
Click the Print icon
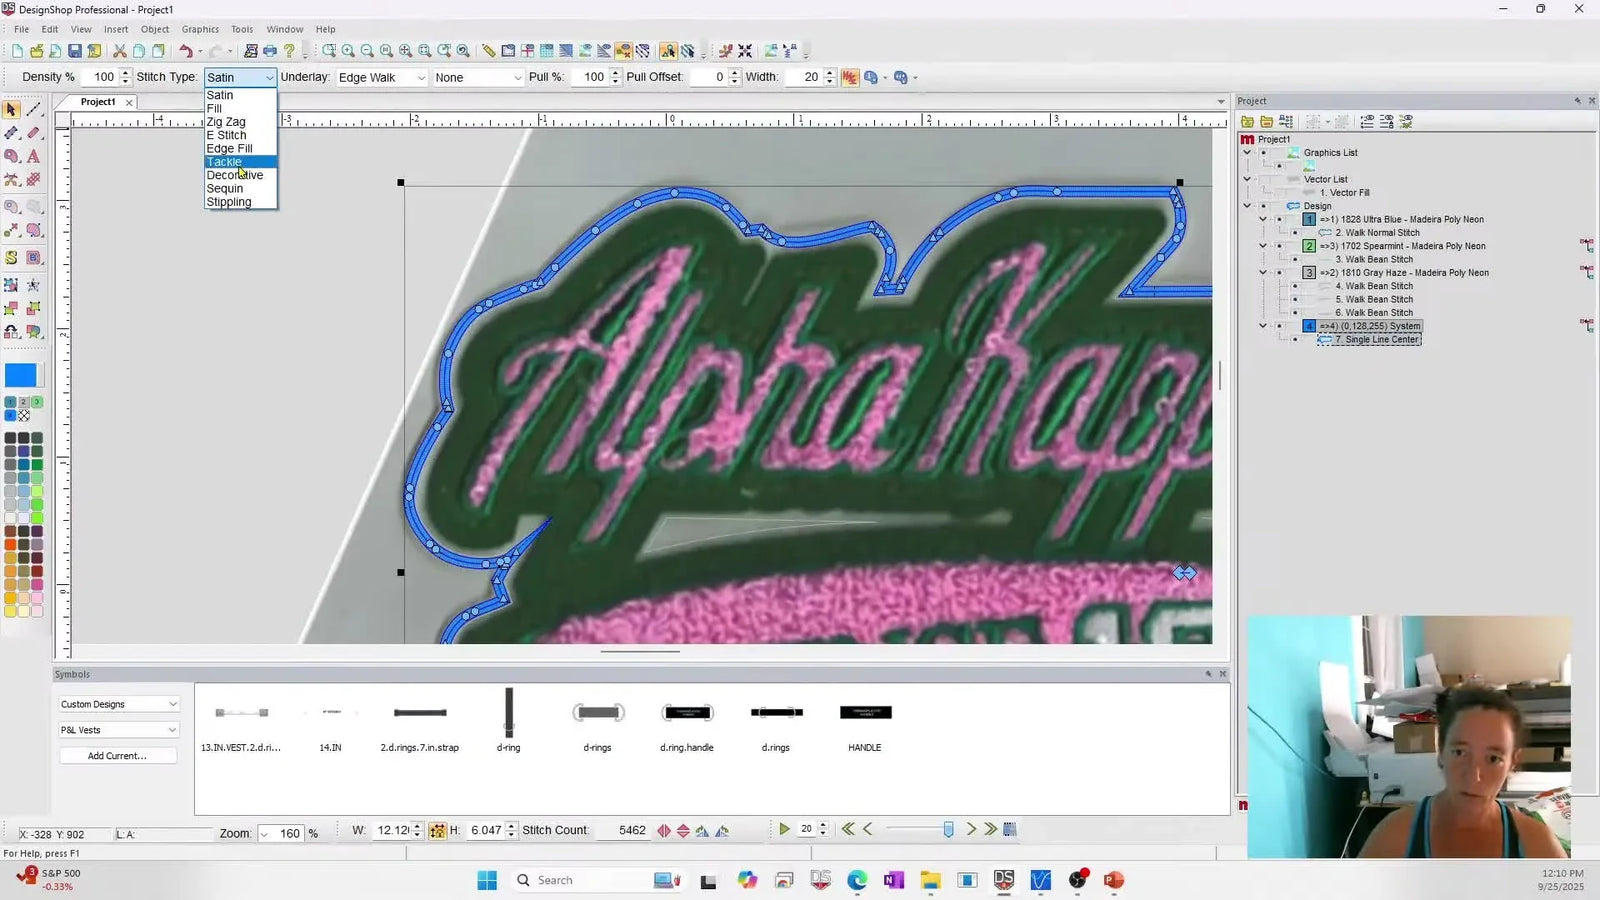click(270, 50)
